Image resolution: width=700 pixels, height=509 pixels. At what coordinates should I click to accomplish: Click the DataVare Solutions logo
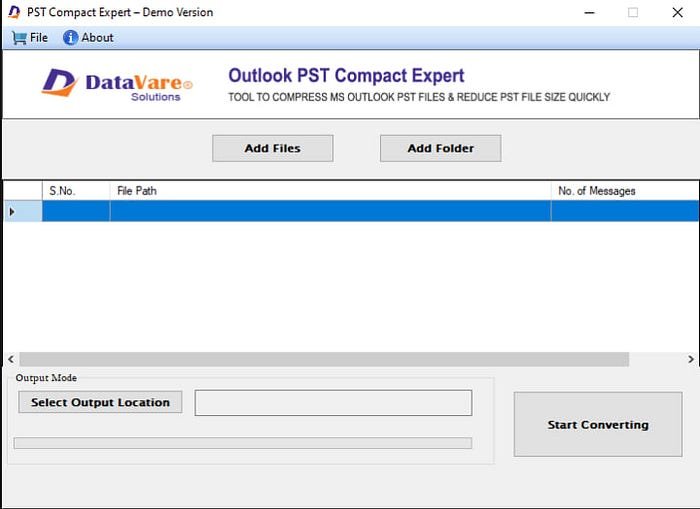click(117, 83)
